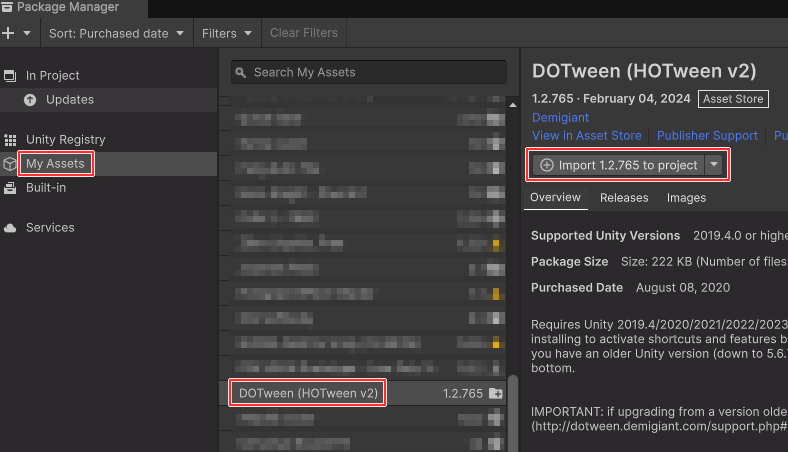Click the Built-in package icon
Screen dimensions: 788x452
pos(11,188)
